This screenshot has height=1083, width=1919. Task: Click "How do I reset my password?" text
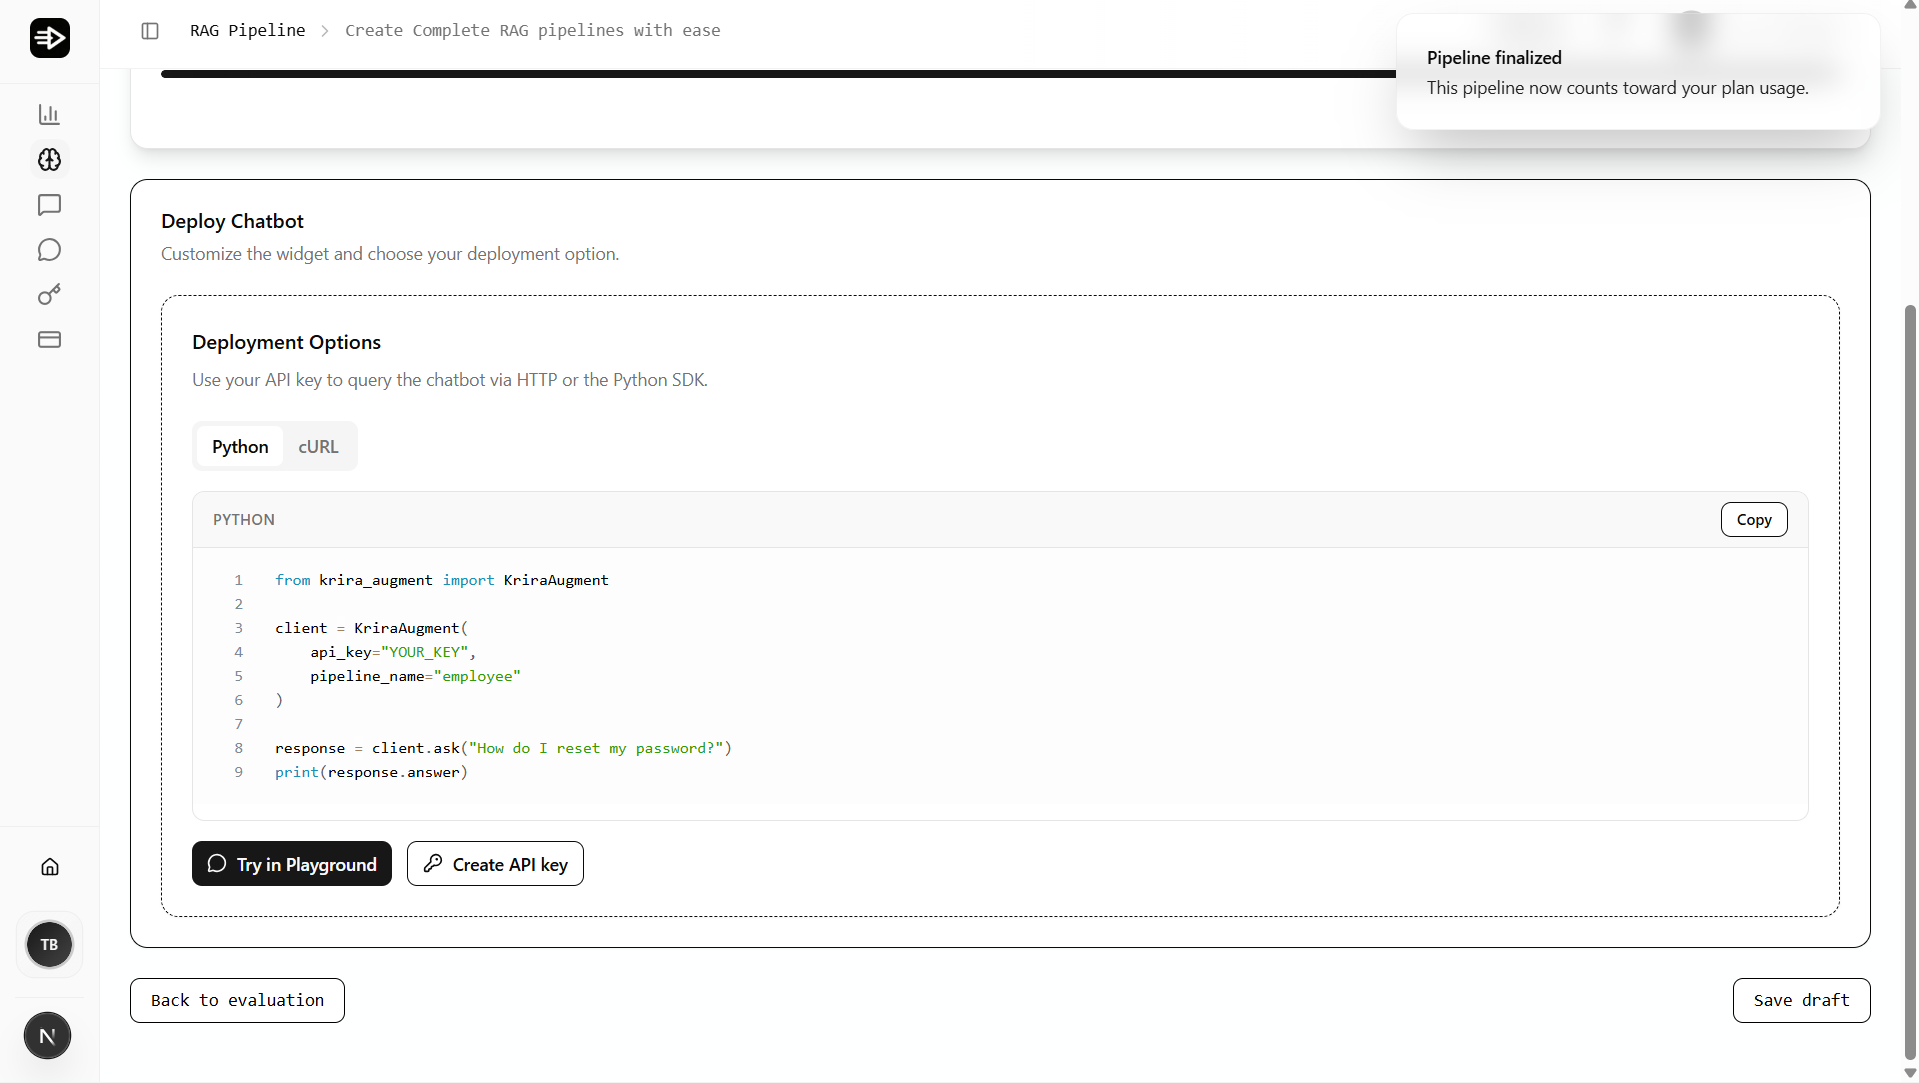click(x=596, y=748)
